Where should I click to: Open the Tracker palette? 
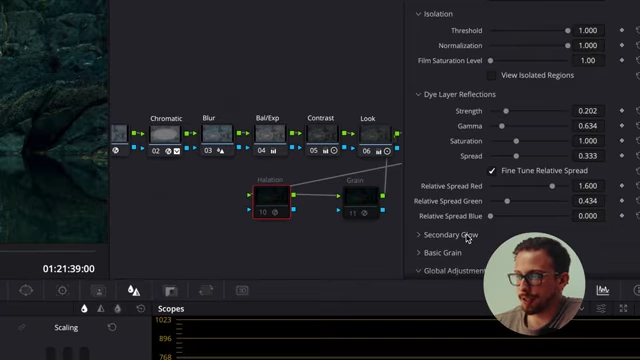click(x=62, y=291)
